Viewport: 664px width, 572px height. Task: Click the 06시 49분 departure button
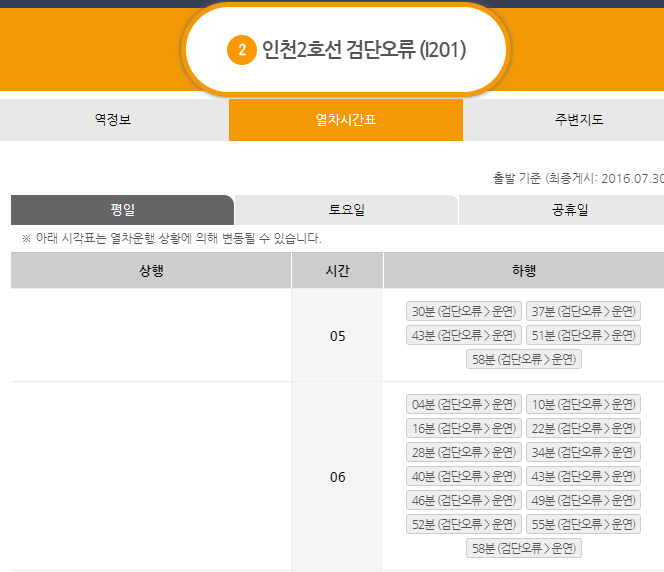pyautogui.click(x=584, y=500)
